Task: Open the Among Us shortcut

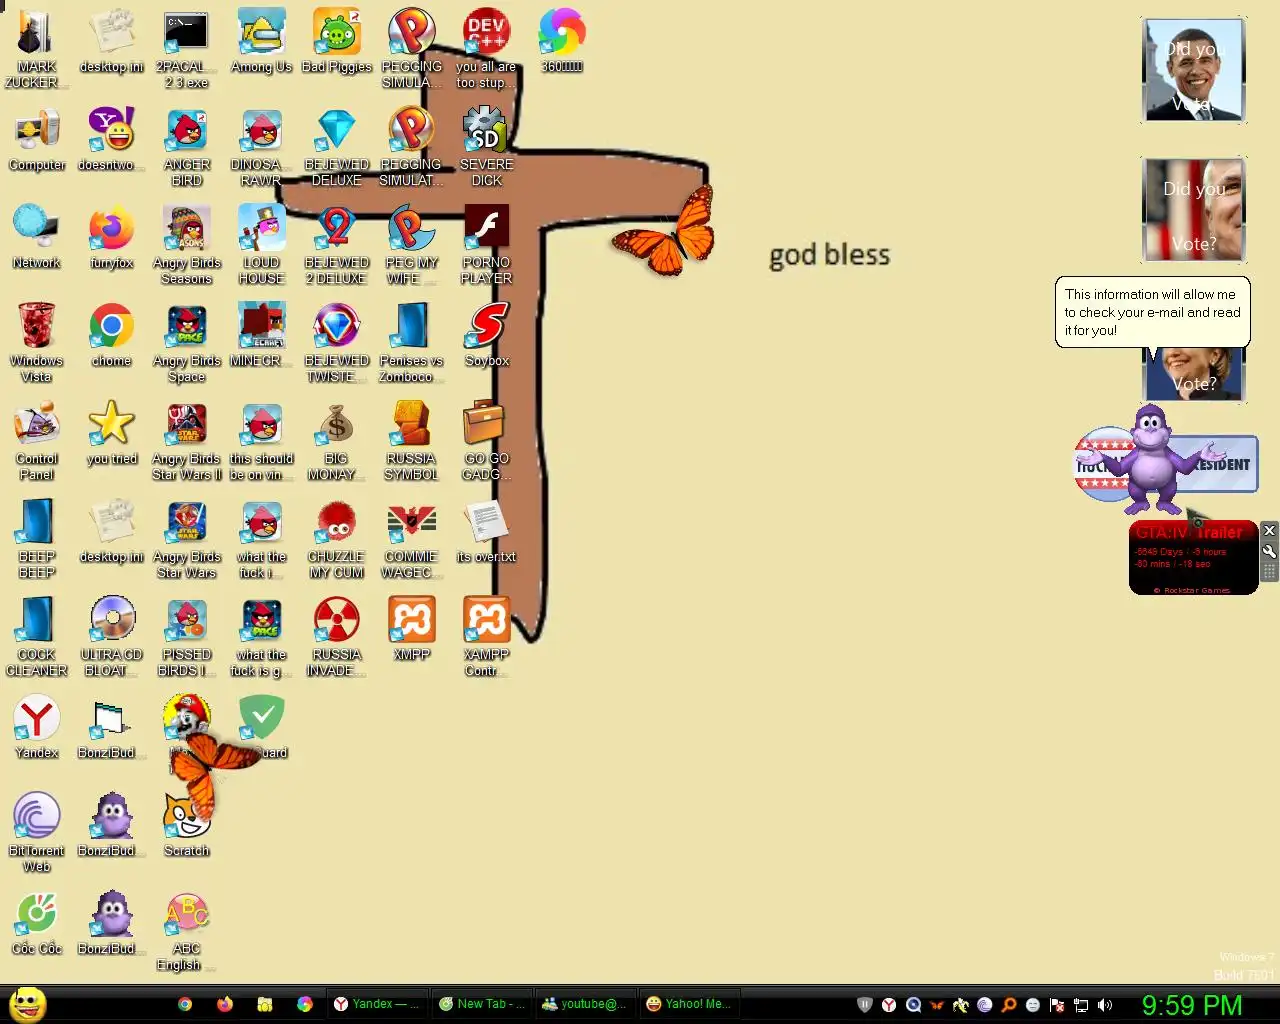Action: pyautogui.click(x=261, y=42)
